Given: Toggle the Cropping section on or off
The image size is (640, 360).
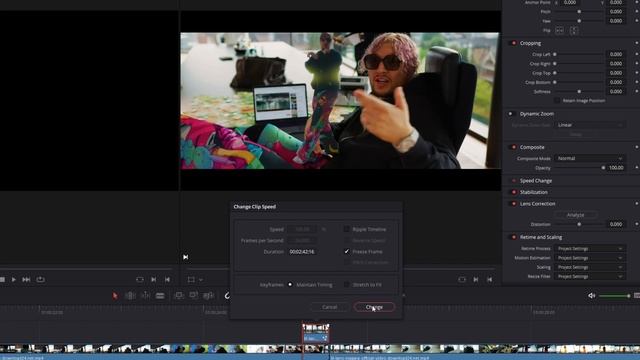Looking at the screenshot, I should pyautogui.click(x=513, y=43).
